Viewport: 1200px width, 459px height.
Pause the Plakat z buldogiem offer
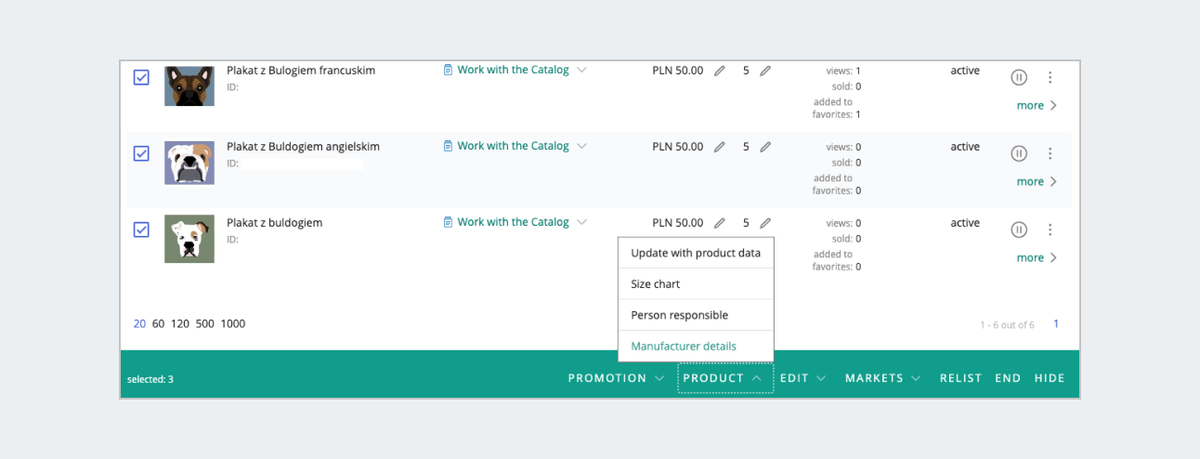[1019, 229]
